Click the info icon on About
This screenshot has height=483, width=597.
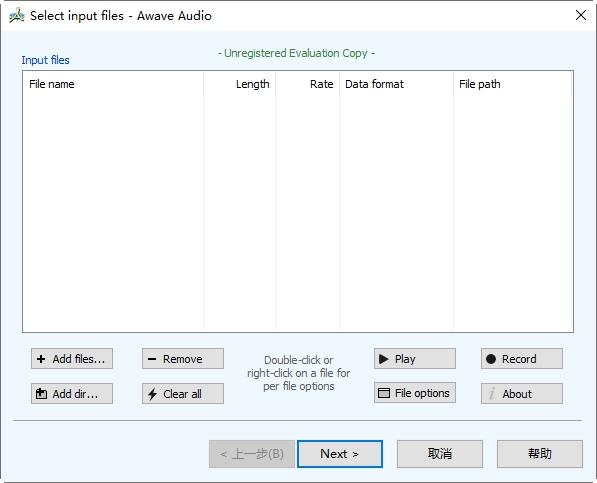click(492, 393)
